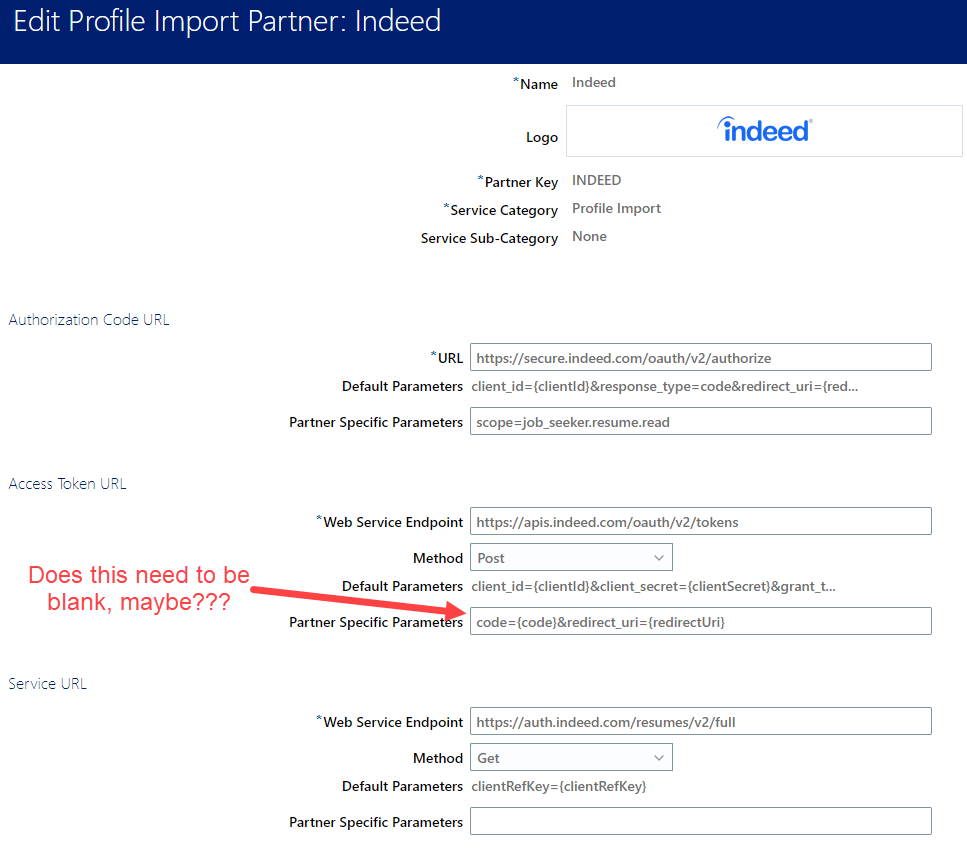Edit Authorization Partner Specific Parameters scope field
967x851 pixels.
[x=701, y=422]
